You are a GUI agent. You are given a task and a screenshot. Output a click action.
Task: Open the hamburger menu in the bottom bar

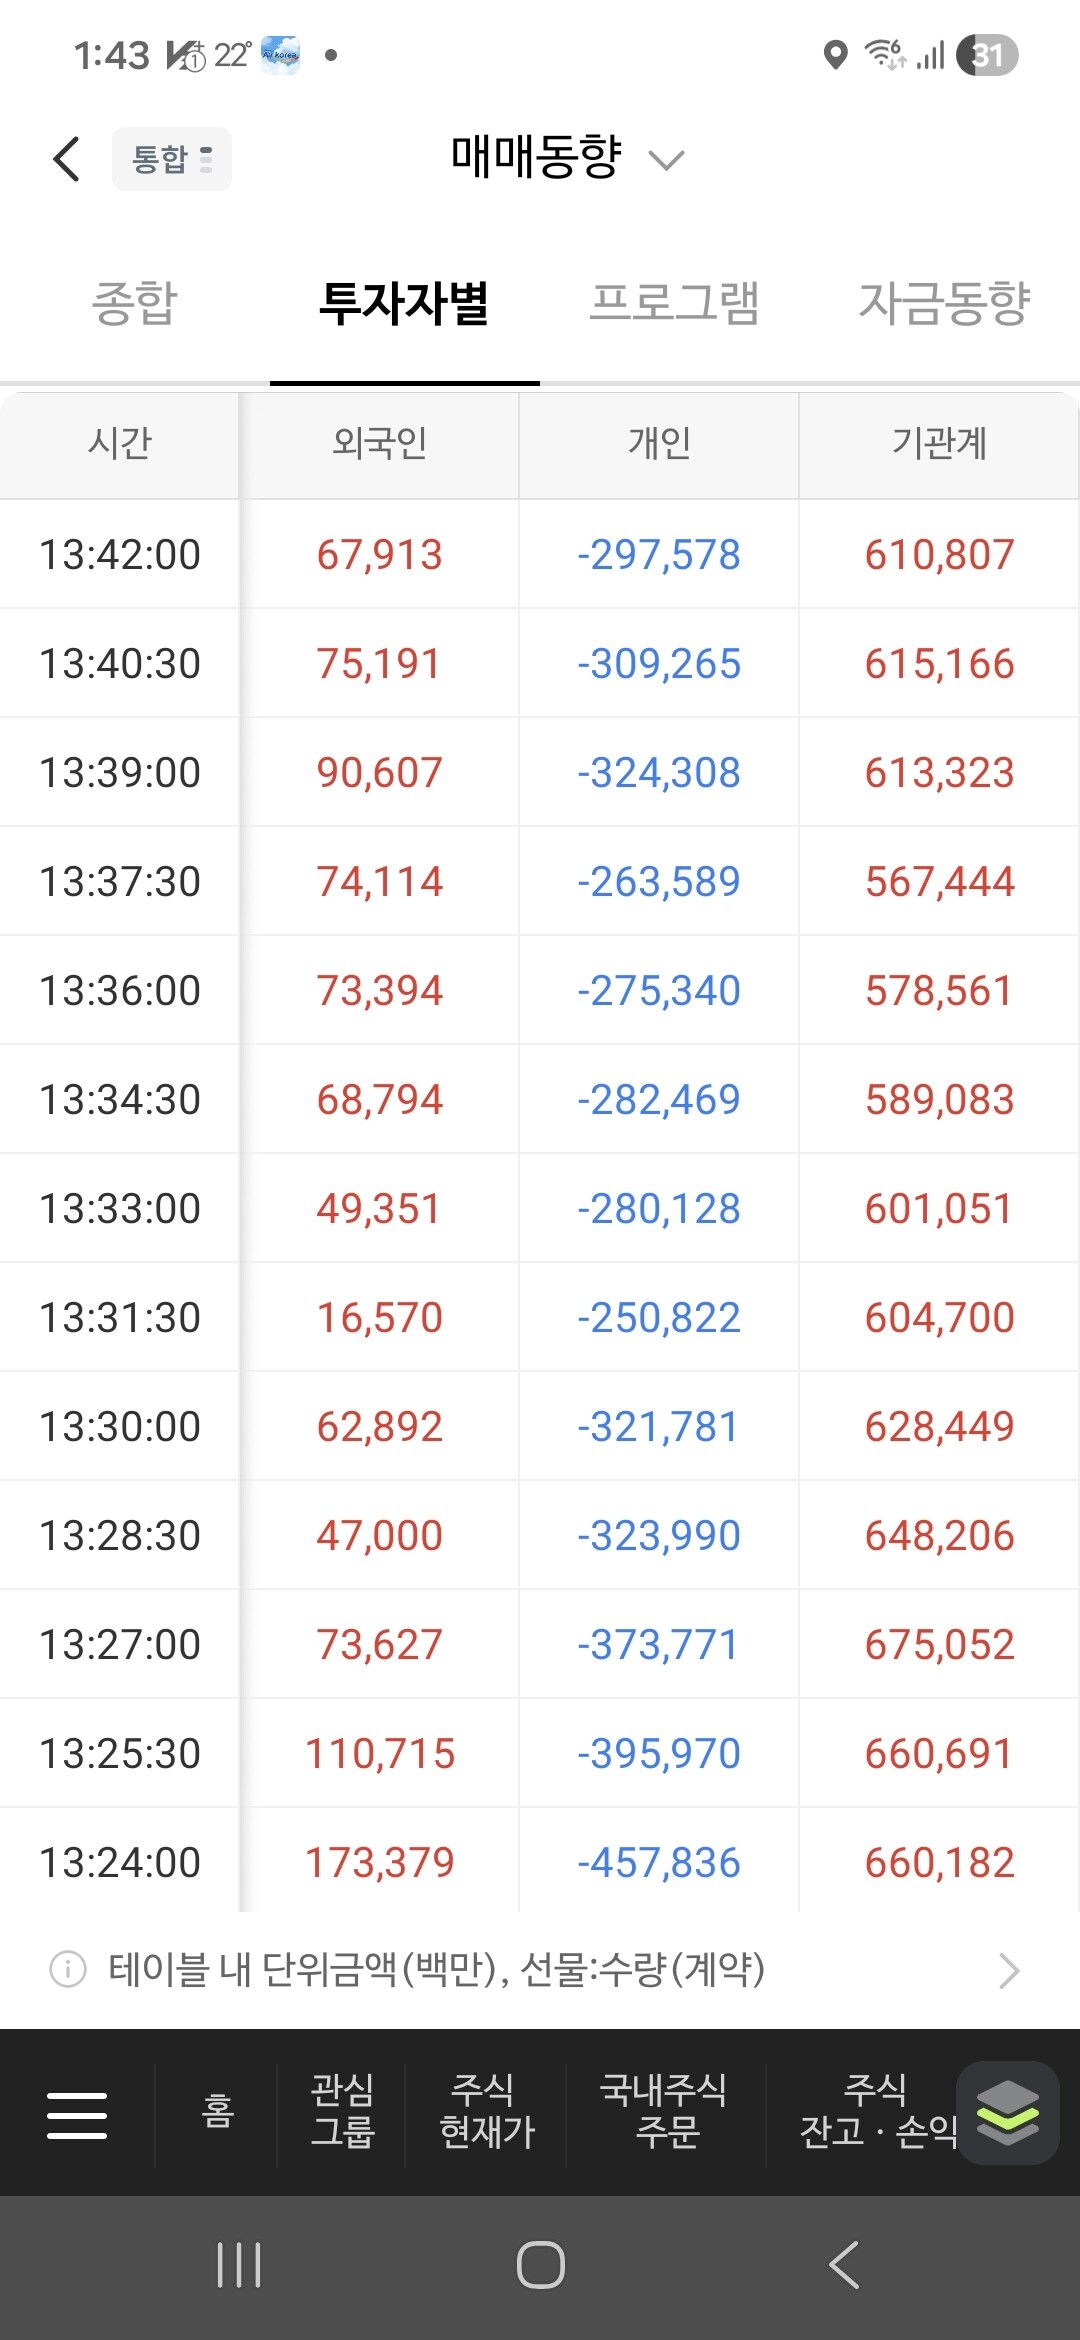click(x=77, y=2115)
